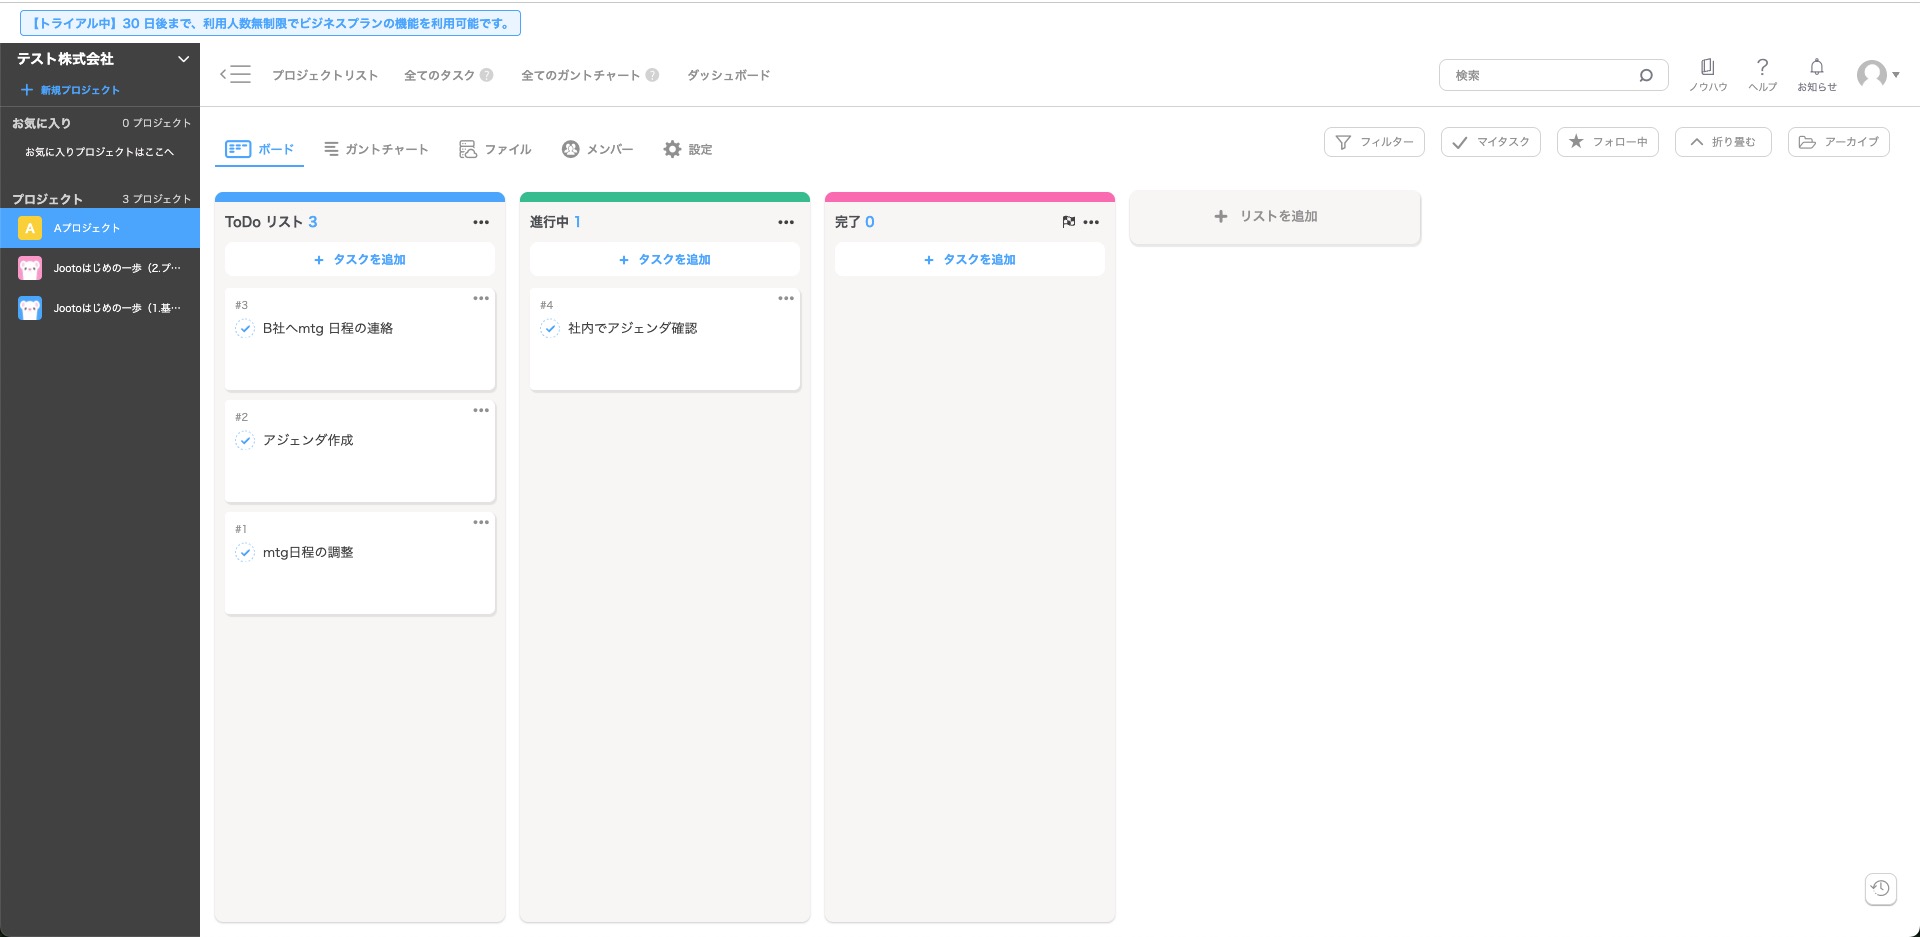Mark task B社へmtg 日程の連絡 as complete
The image size is (1920, 937).
tap(245, 328)
